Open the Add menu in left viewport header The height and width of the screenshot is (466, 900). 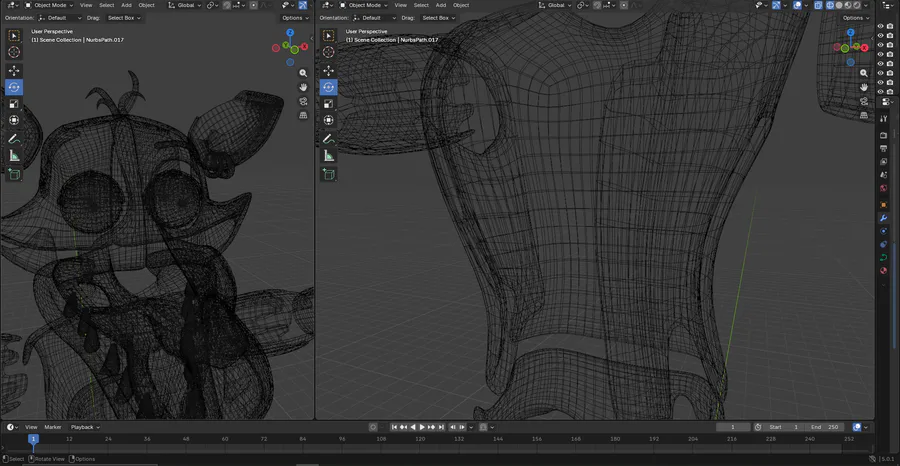(x=126, y=5)
